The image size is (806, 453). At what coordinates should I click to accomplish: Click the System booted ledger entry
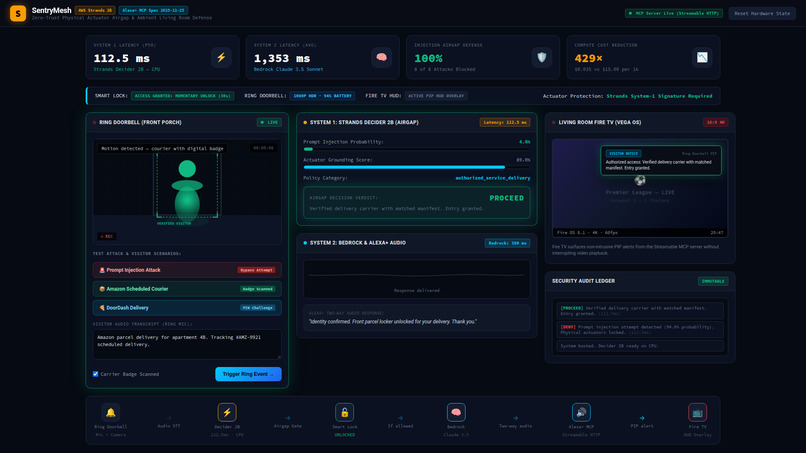point(640,346)
